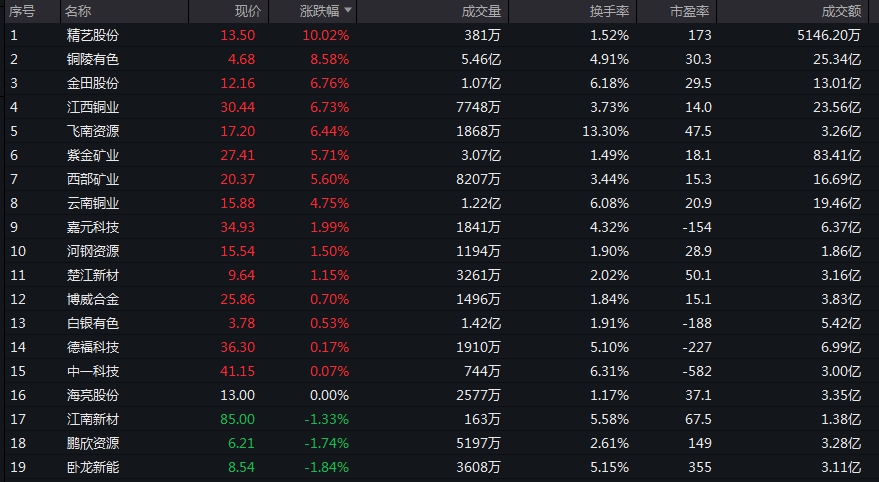879x482 pixels.
Task: Select stock 白银有色
Action: (93, 323)
